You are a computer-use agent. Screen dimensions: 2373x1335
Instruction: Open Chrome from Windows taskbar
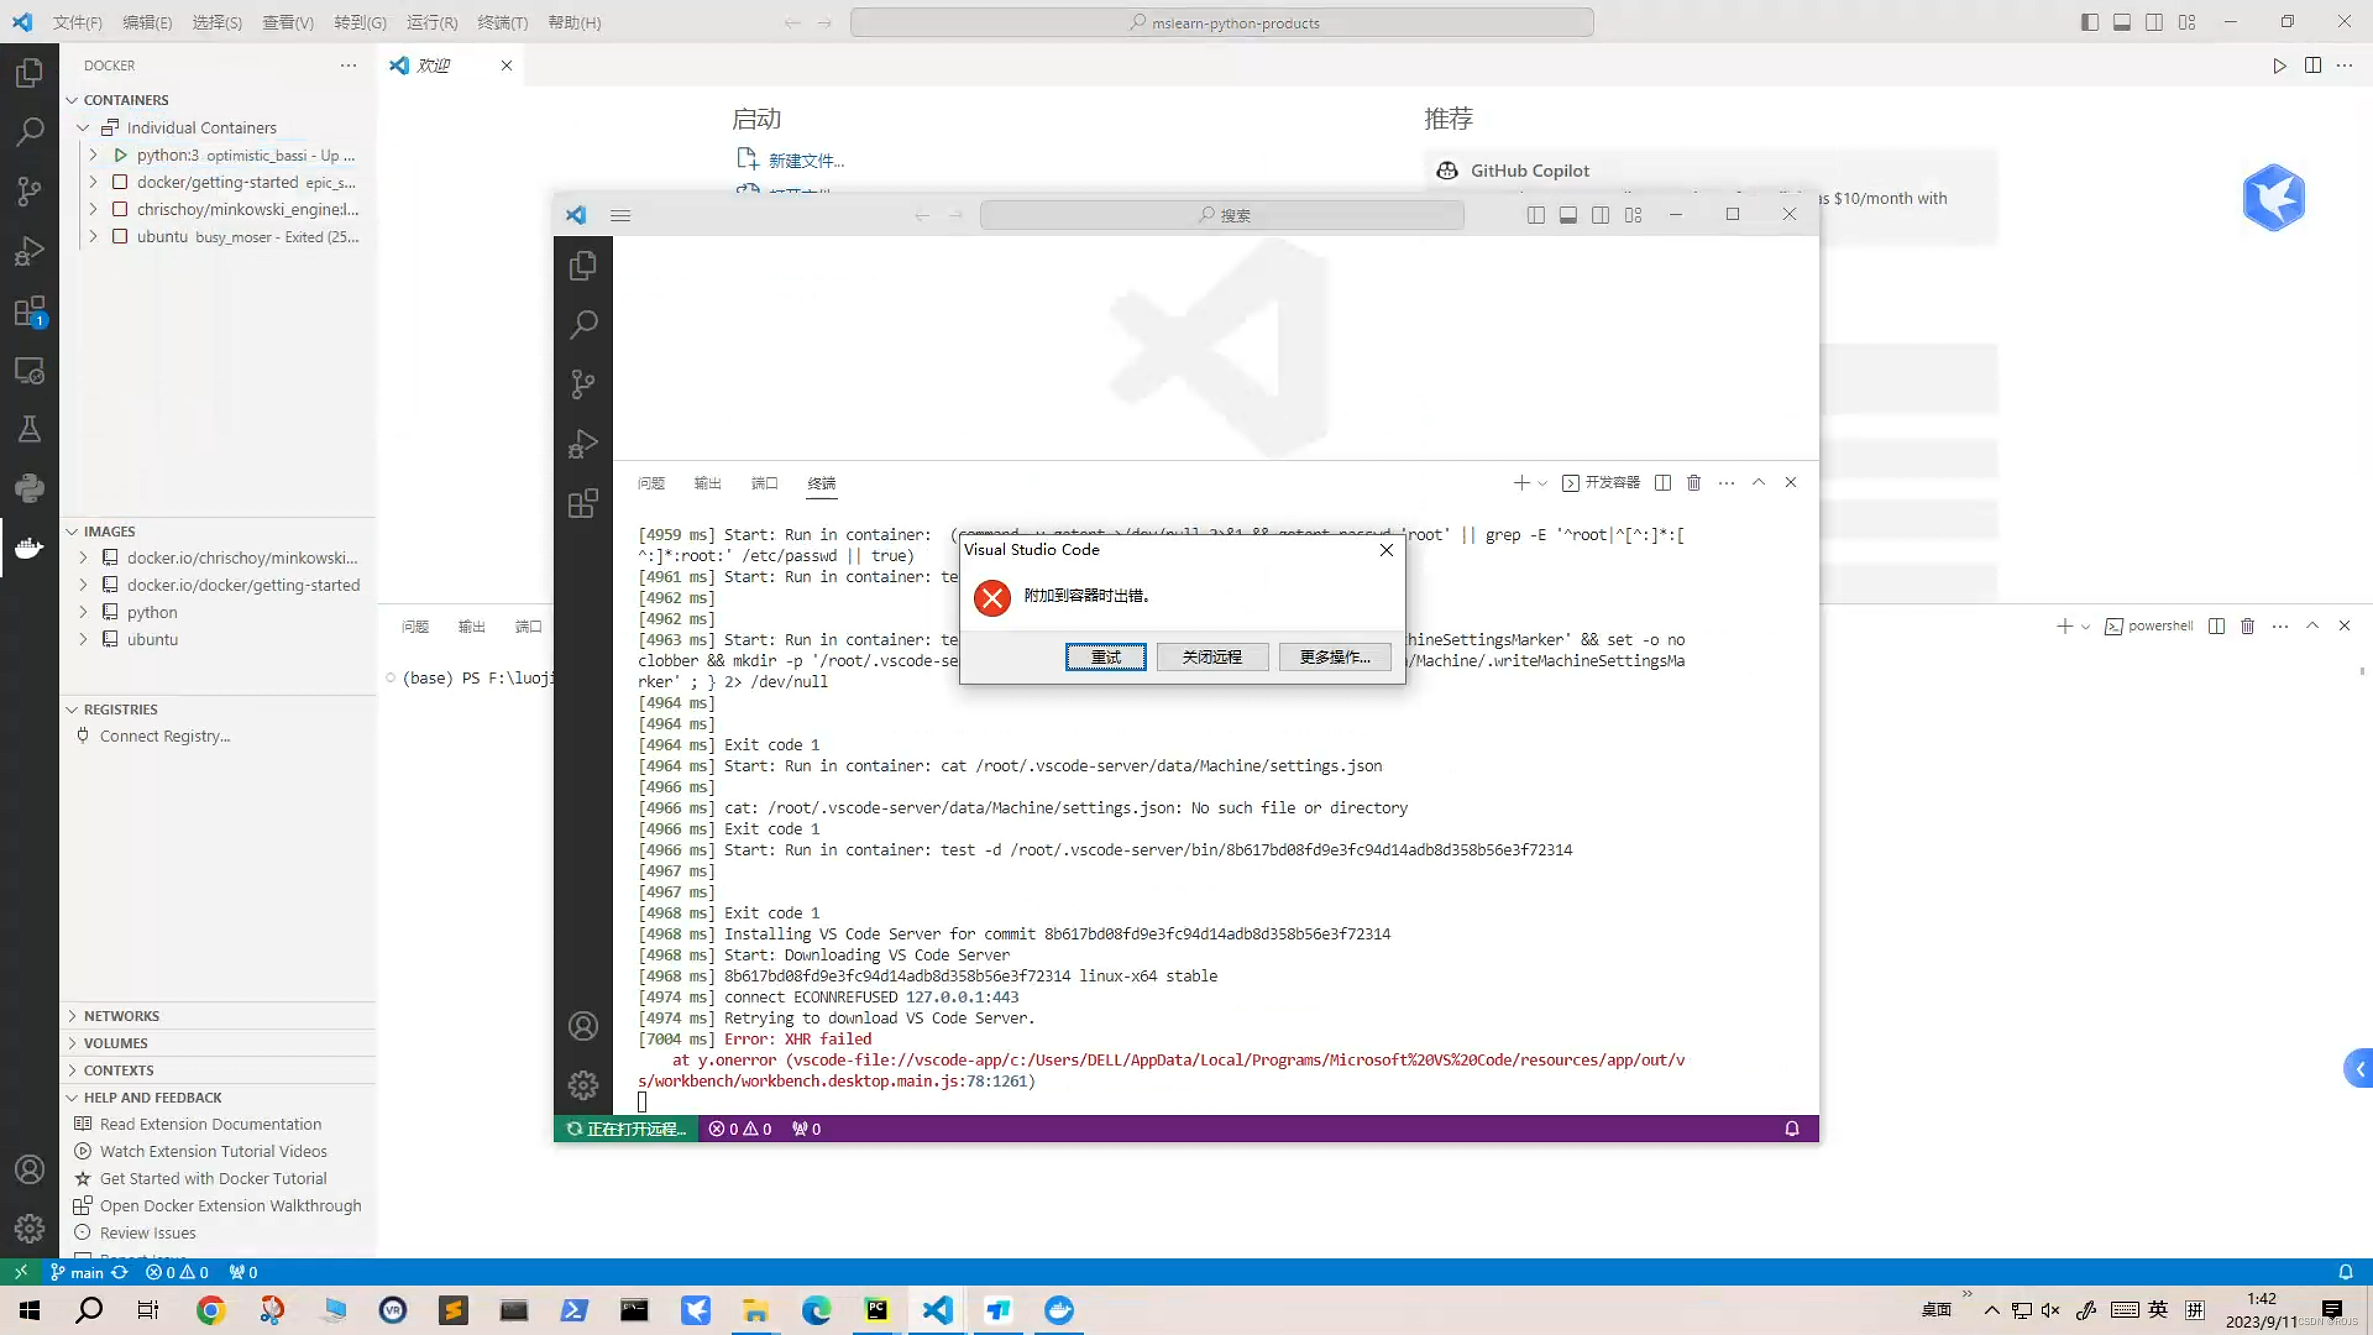pos(210,1310)
